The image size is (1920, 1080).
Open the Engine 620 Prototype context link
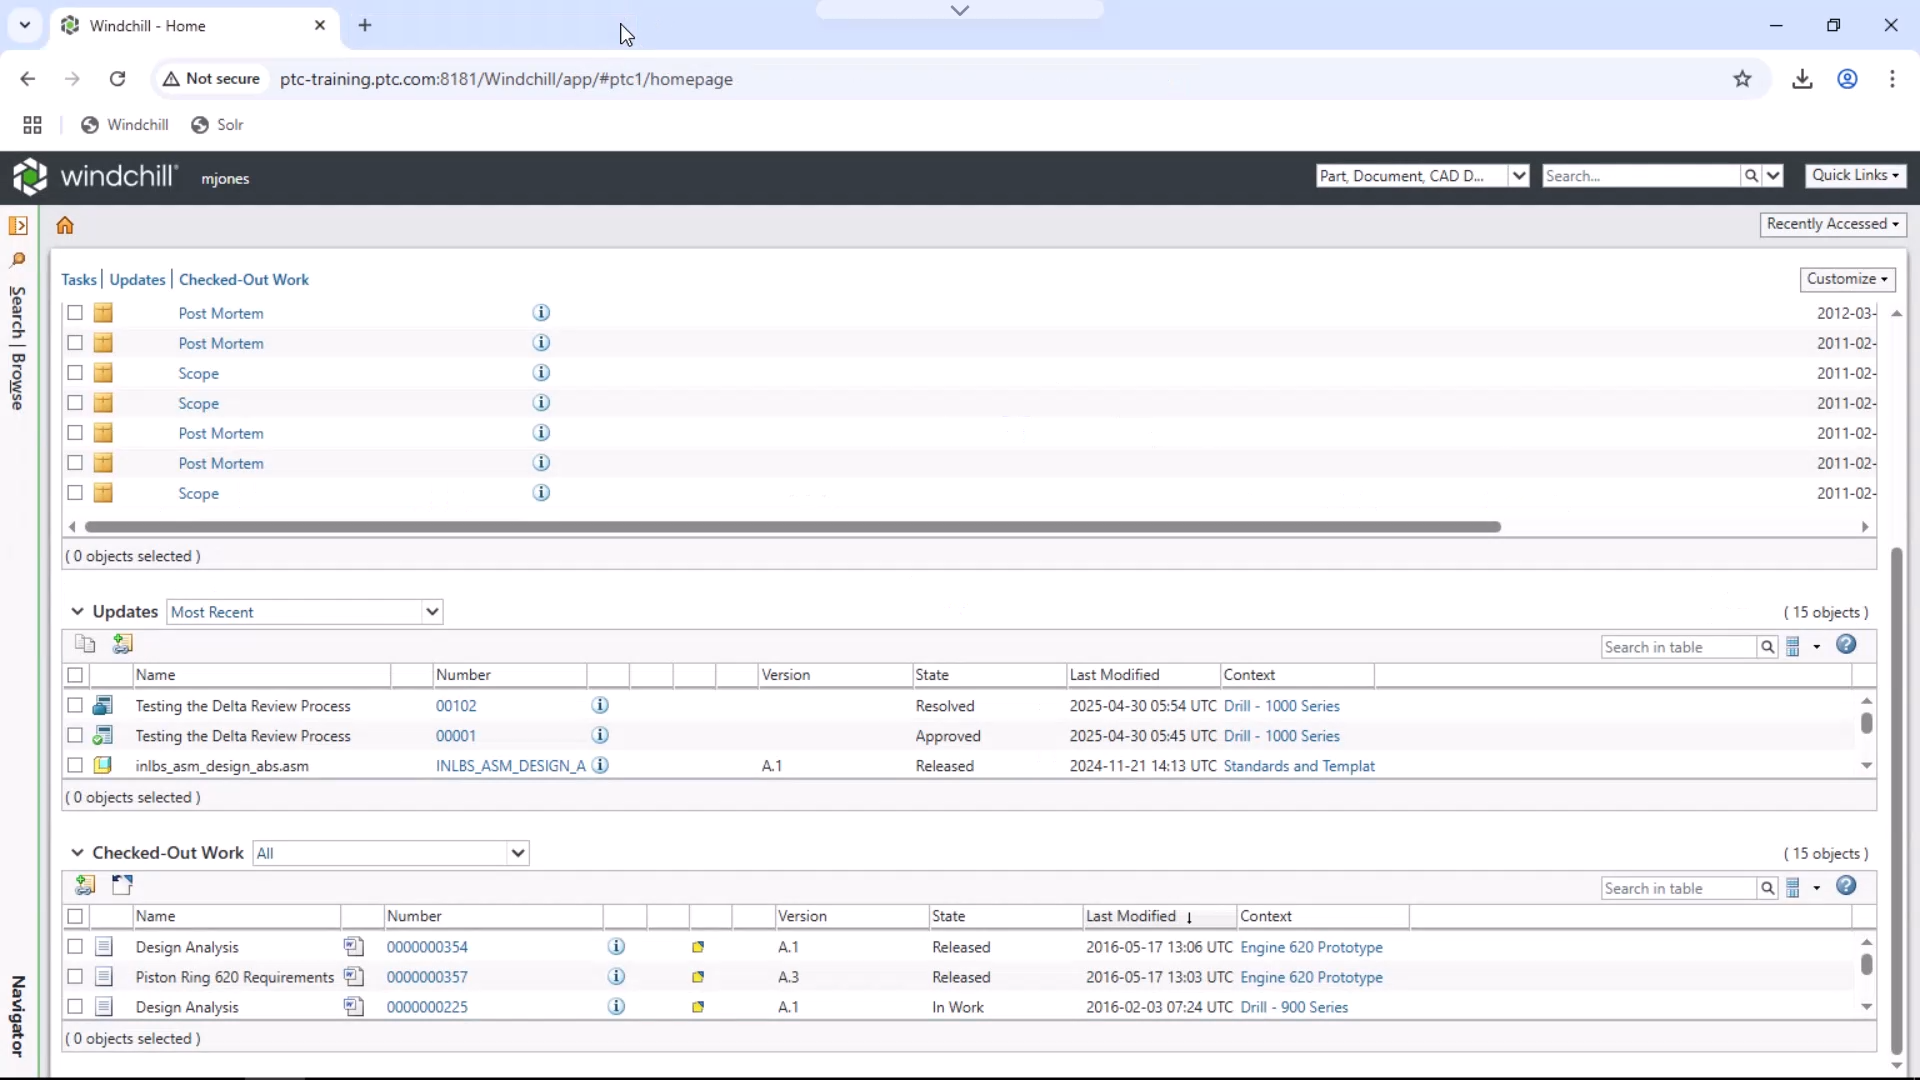pos(1311,947)
